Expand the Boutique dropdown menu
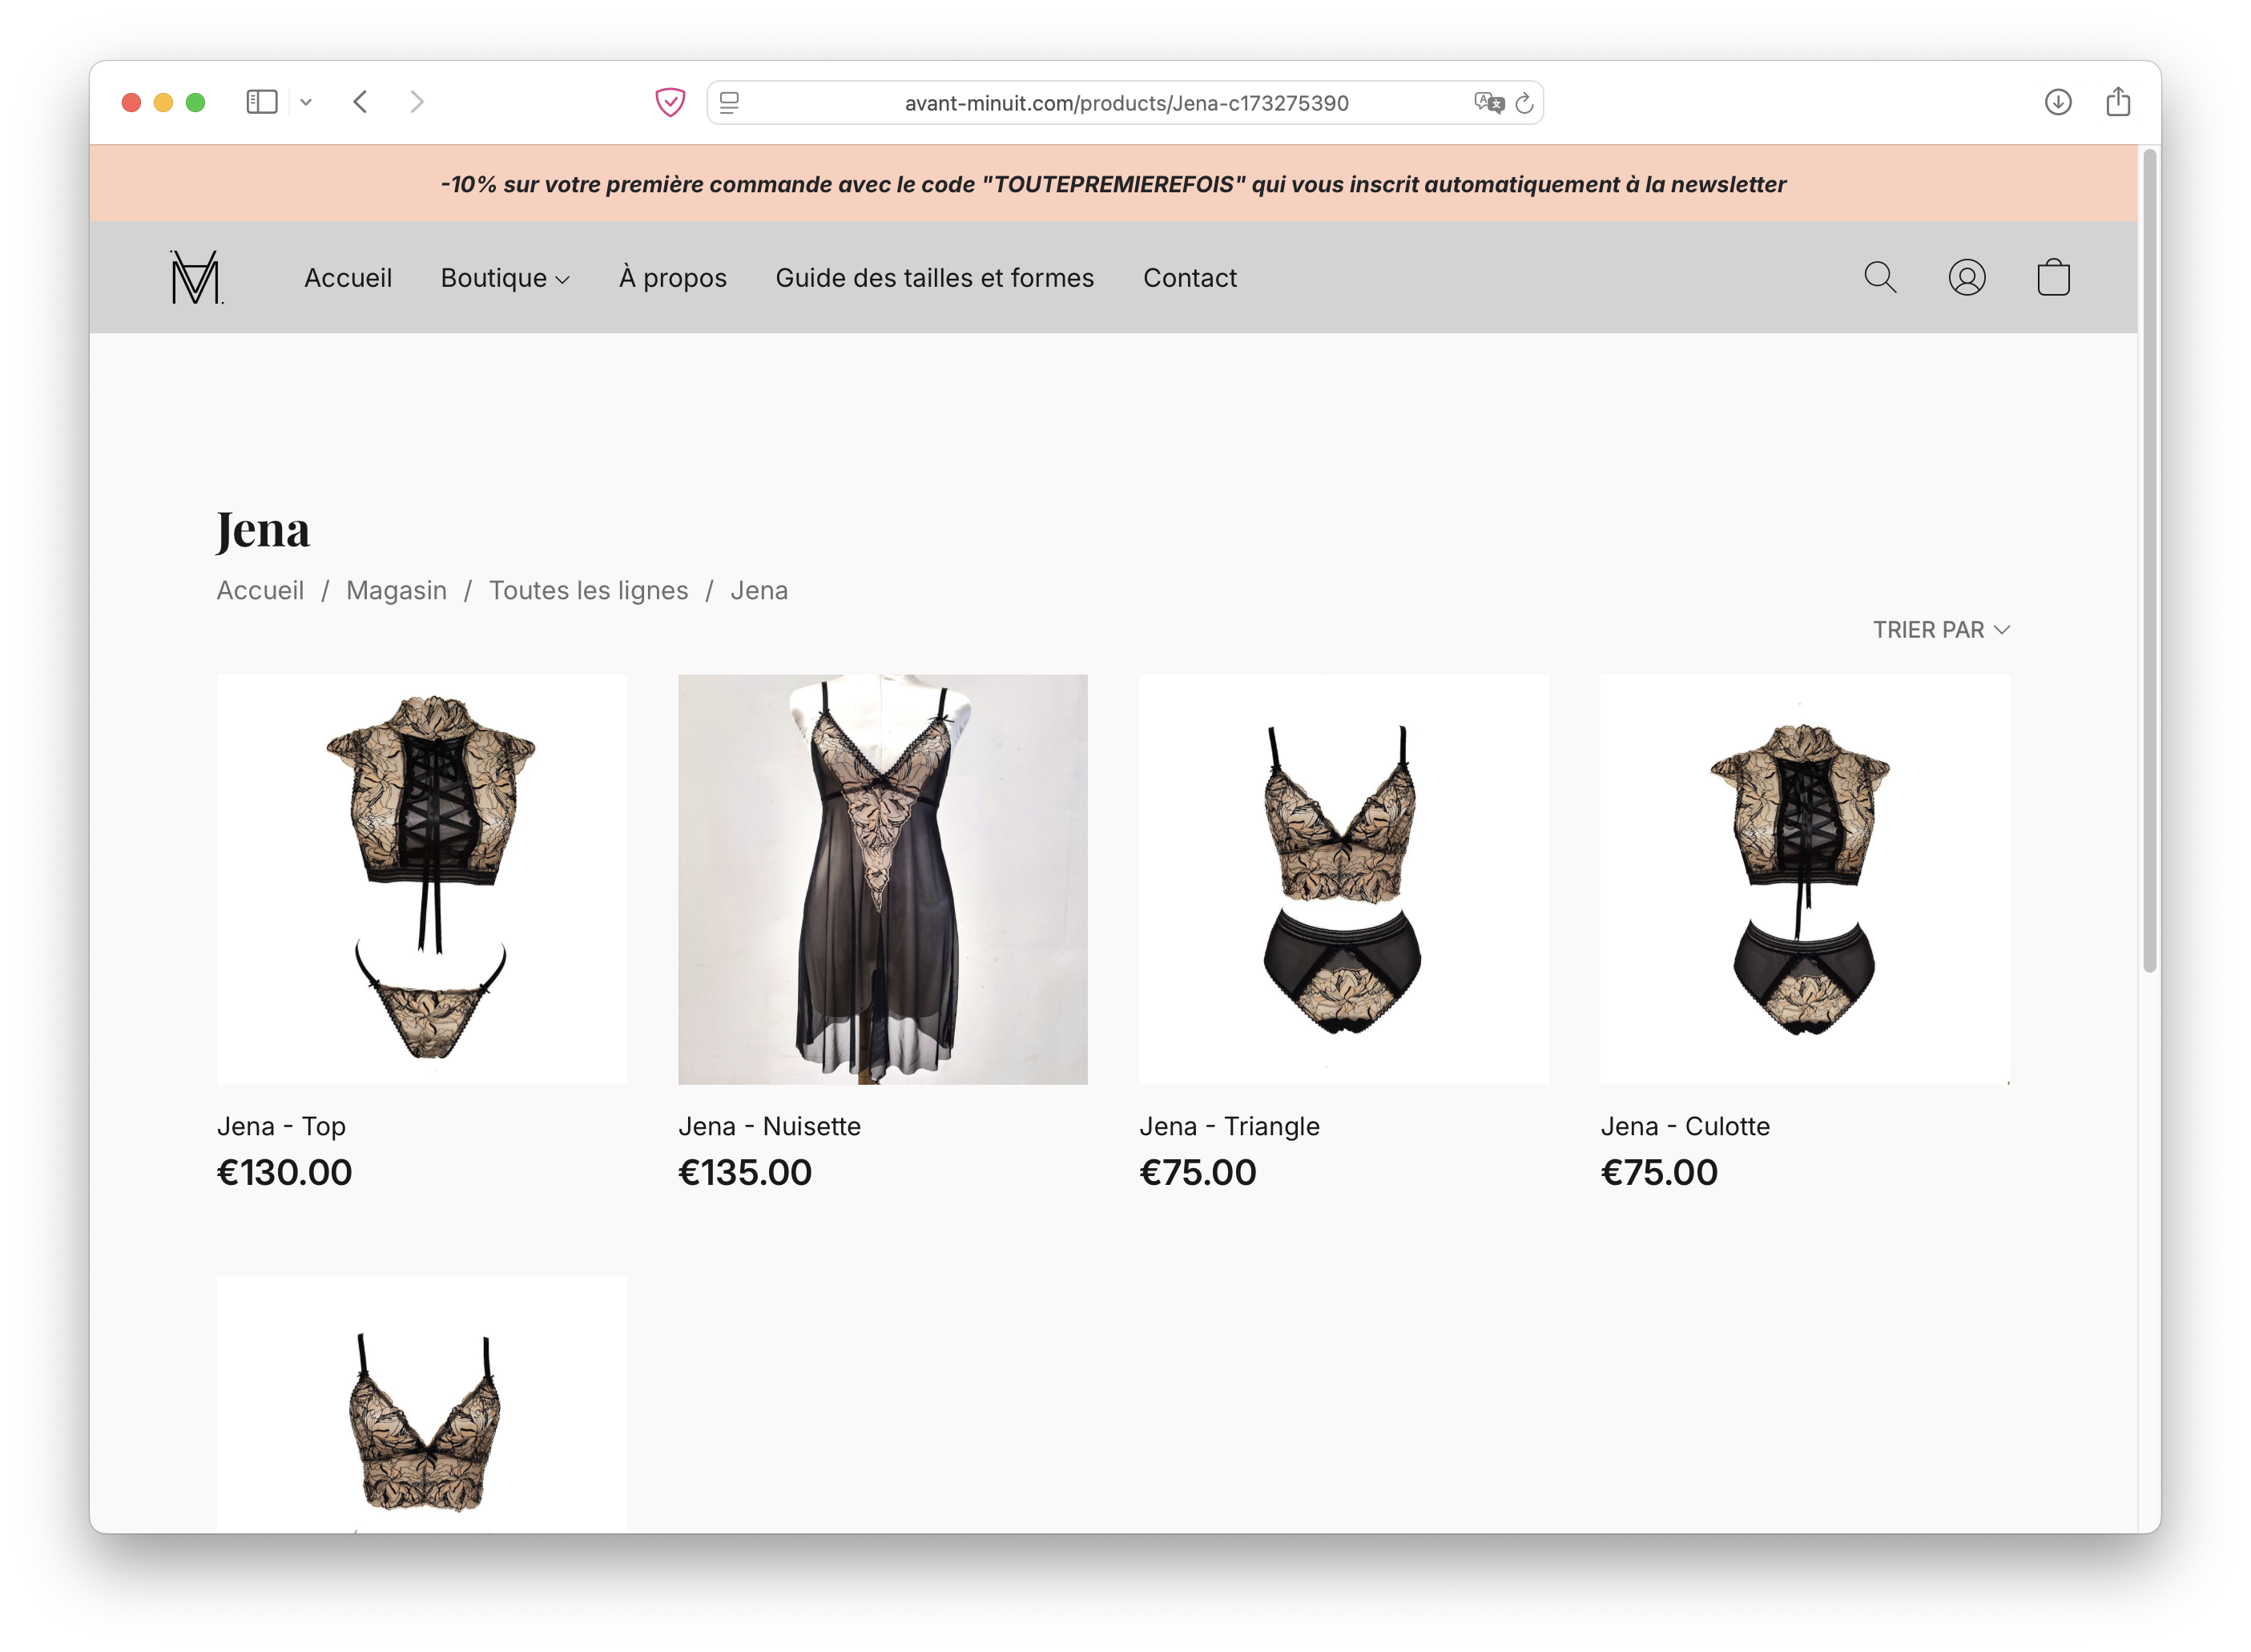2251x1652 pixels. pyautogui.click(x=505, y=278)
